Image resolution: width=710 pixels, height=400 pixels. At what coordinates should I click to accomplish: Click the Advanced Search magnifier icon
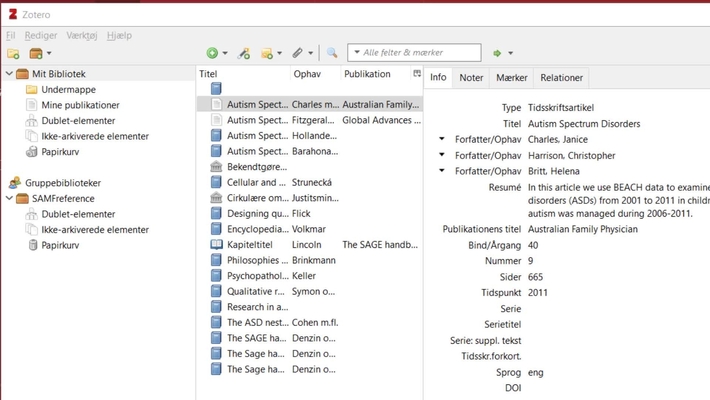pyautogui.click(x=332, y=53)
